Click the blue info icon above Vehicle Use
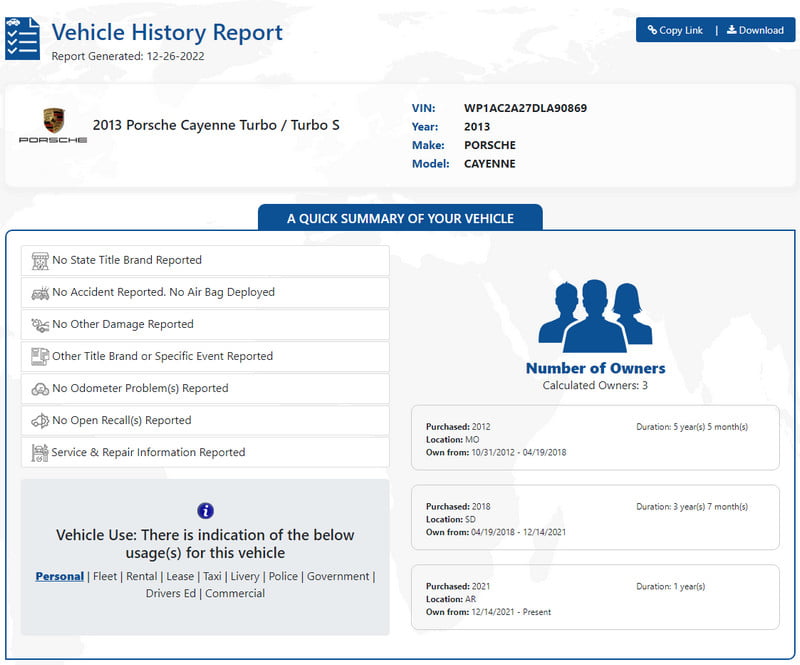 205,511
